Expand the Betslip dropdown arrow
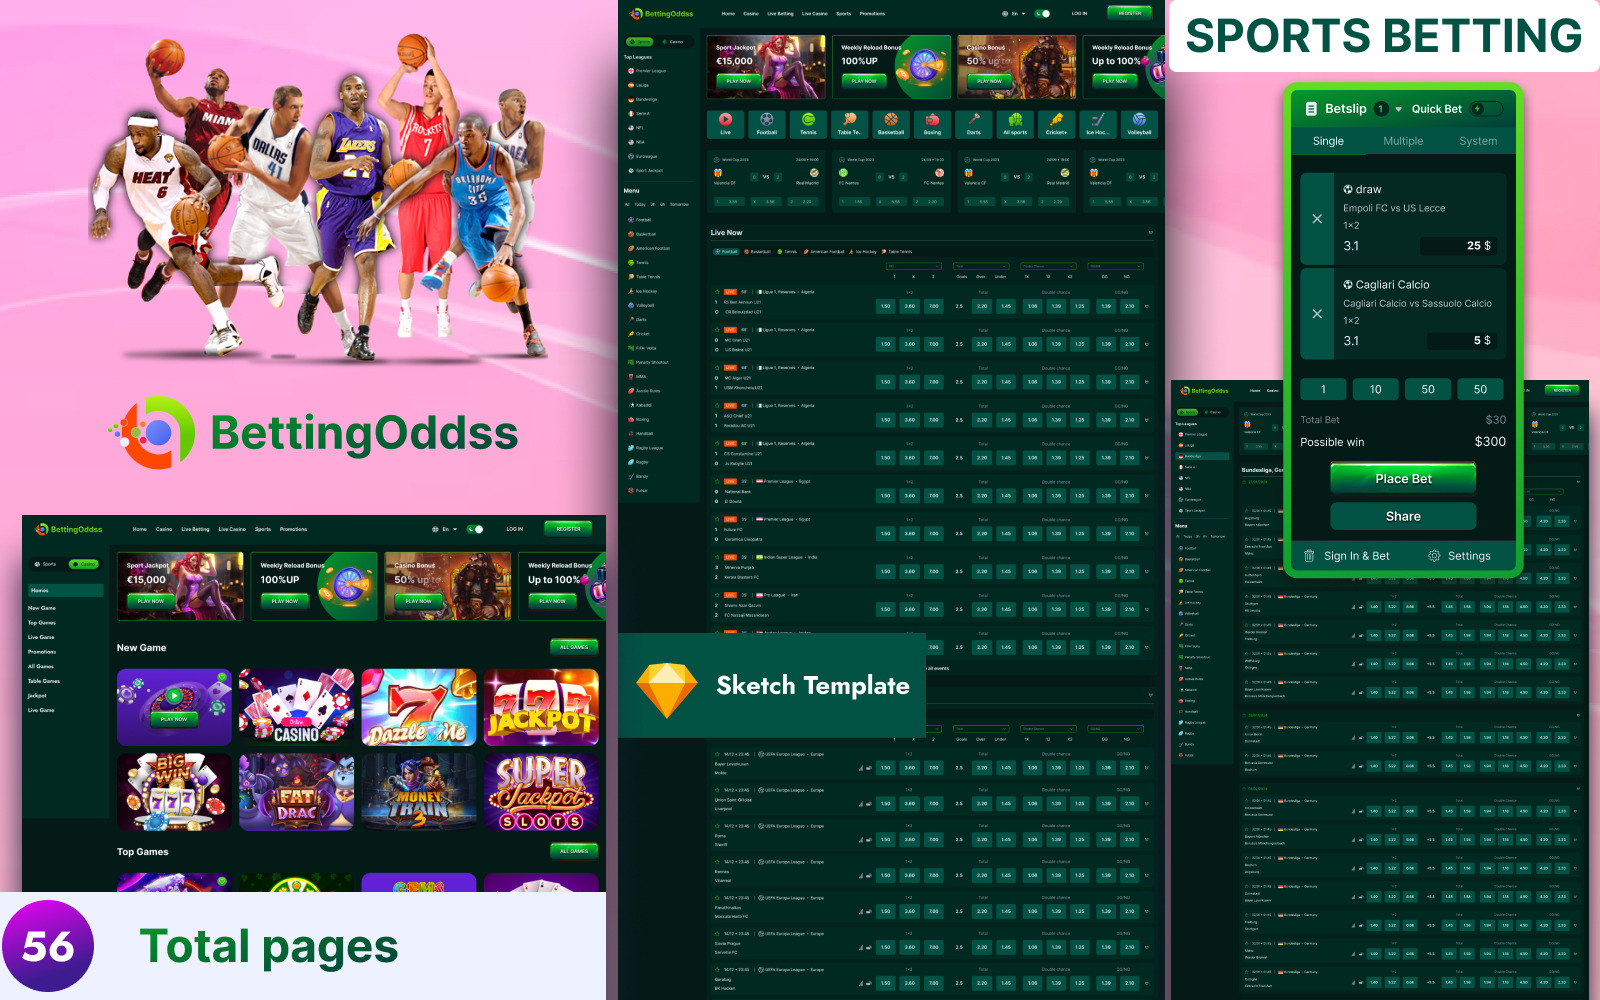1600x1000 pixels. tap(1398, 109)
